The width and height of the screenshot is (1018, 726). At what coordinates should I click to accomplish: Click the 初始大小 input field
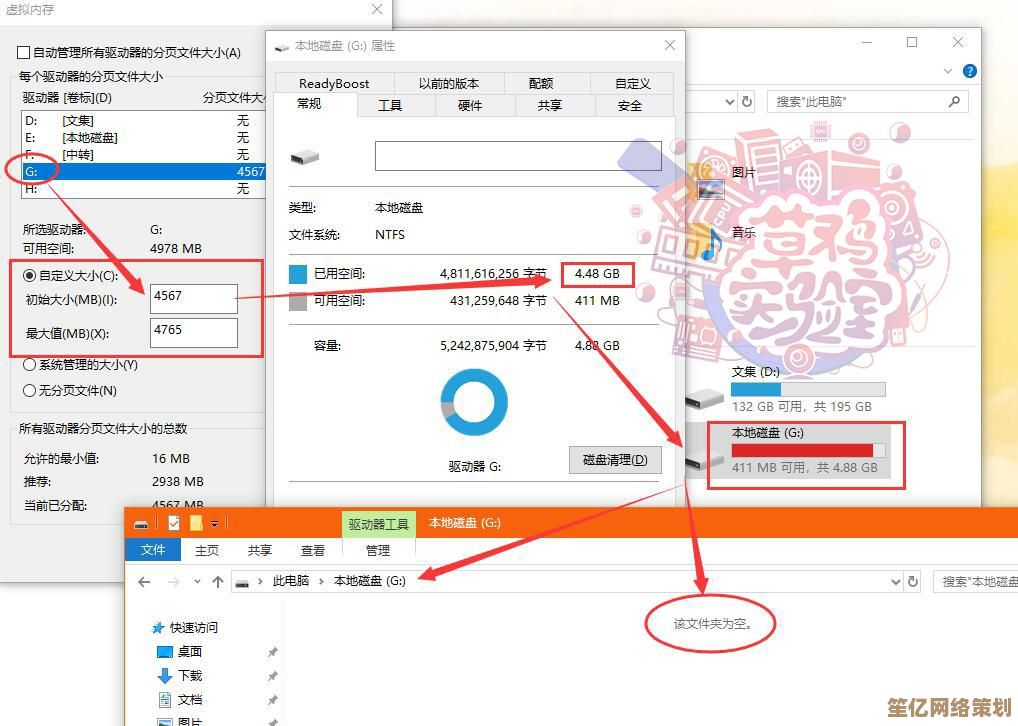[x=194, y=298]
